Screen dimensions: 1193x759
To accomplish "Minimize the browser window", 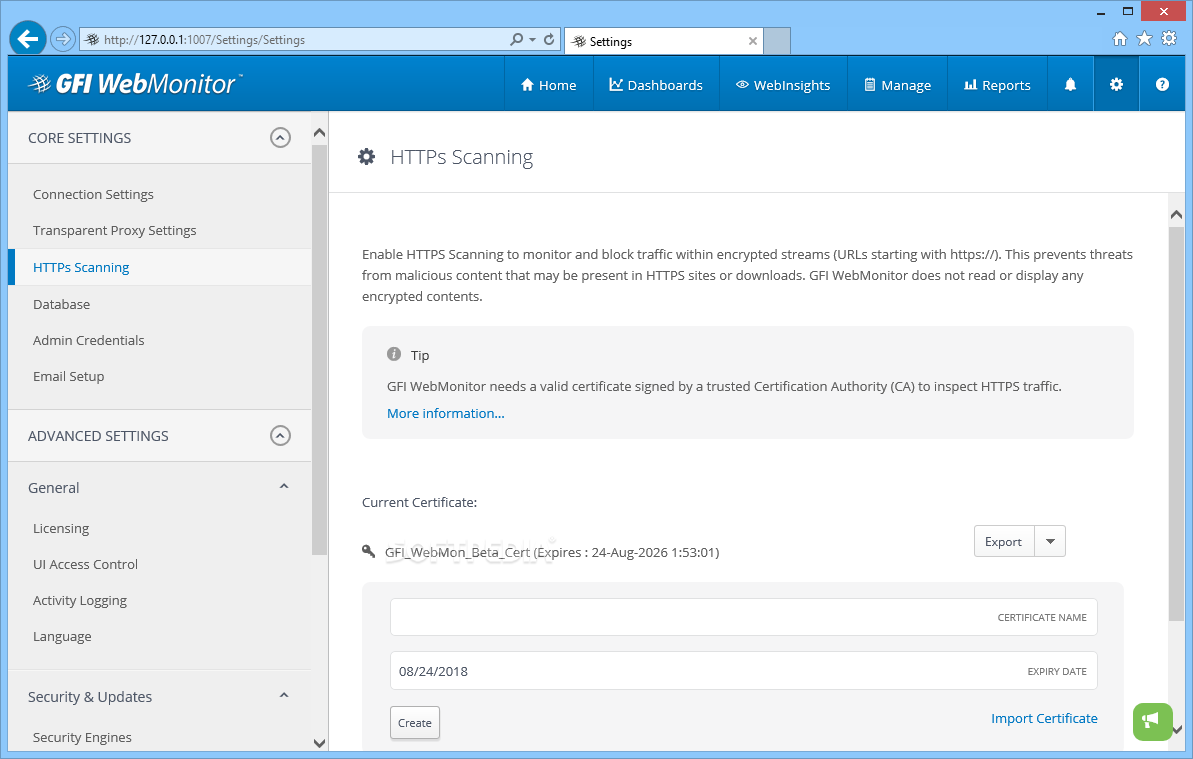I will point(1100,12).
